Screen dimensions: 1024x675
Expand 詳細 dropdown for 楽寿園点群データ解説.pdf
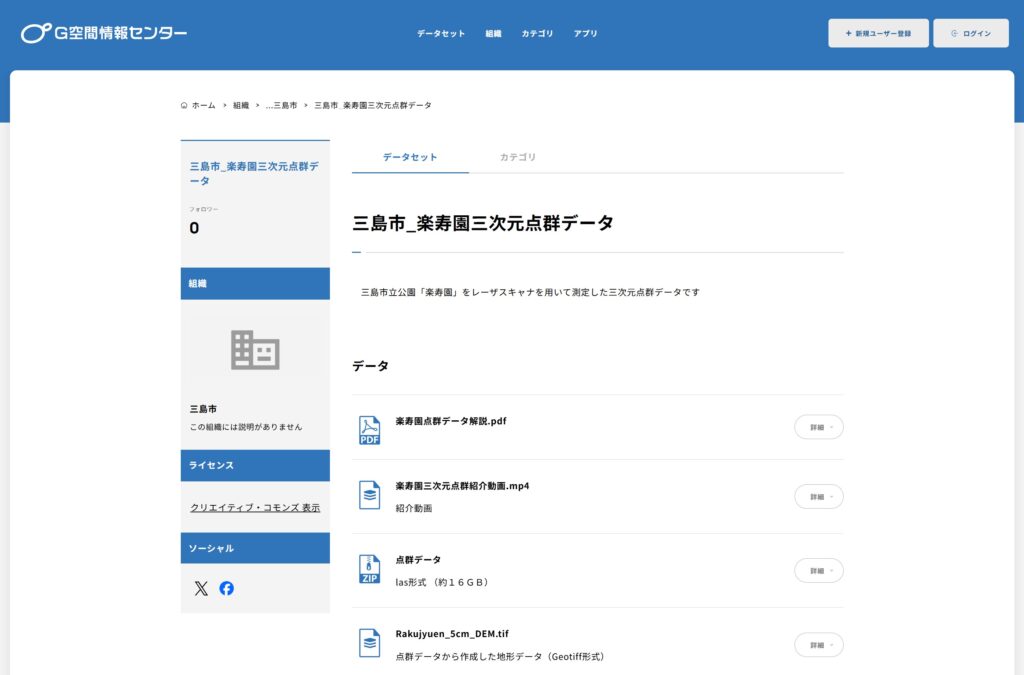pos(818,427)
